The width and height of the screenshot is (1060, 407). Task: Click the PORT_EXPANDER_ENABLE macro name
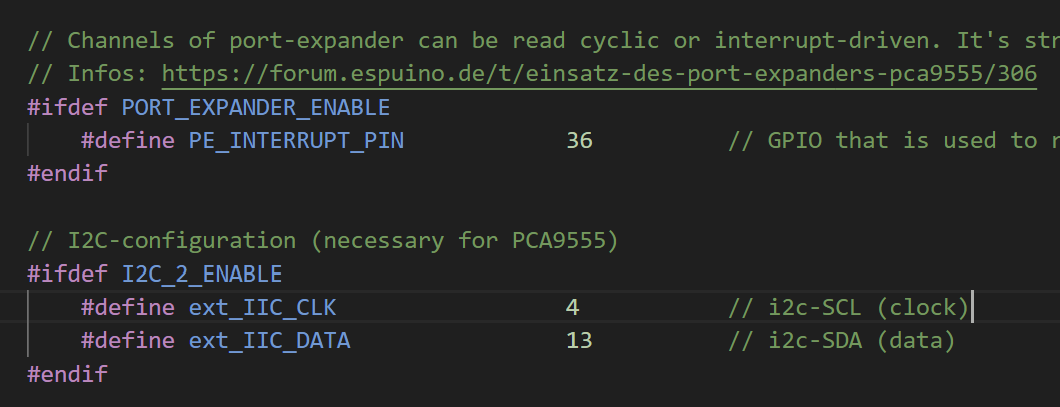coord(256,107)
